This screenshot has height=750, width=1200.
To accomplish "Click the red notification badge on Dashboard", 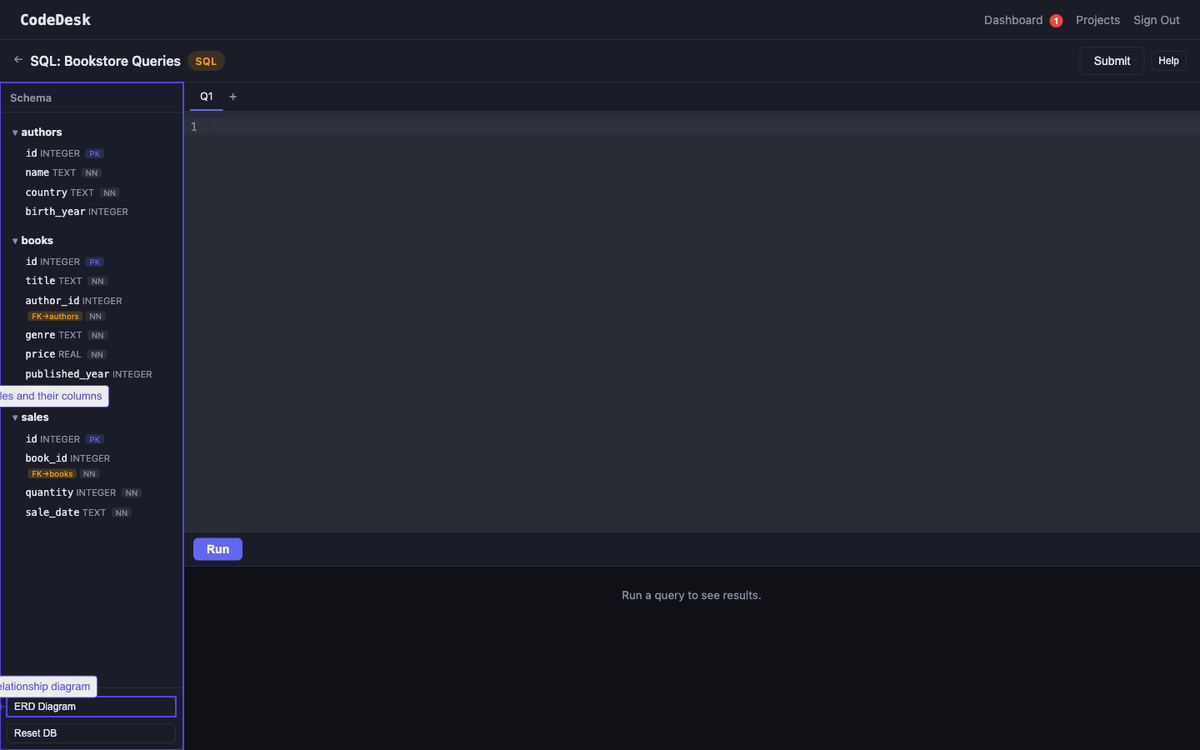I will 1055,19.
